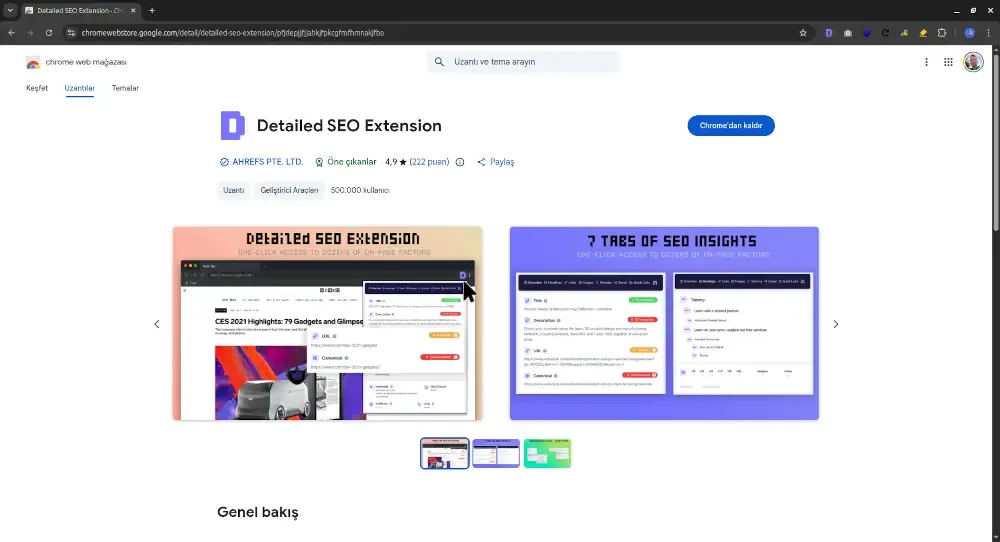Focus the Uzantı ve tema arayın search field
Image resolution: width=1000 pixels, height=542 pixels.
523,62
